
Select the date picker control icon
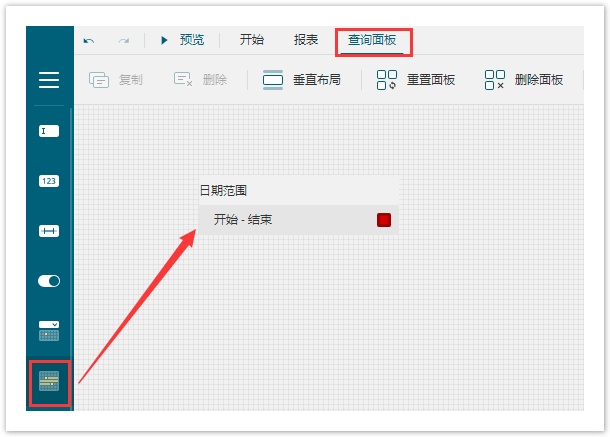pyautogui.click(x=49, y=331)
